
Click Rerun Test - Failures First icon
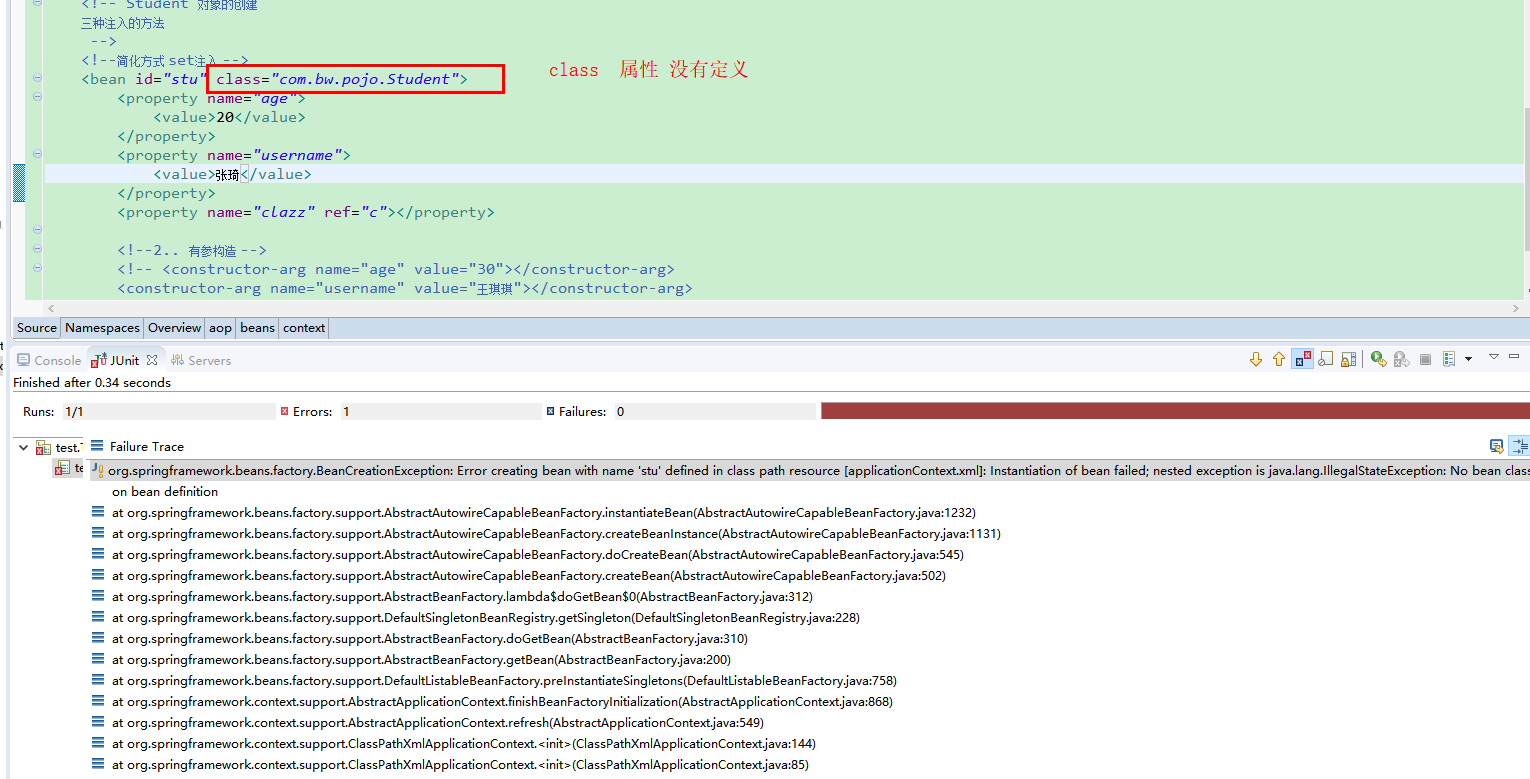pos(1402,358)
